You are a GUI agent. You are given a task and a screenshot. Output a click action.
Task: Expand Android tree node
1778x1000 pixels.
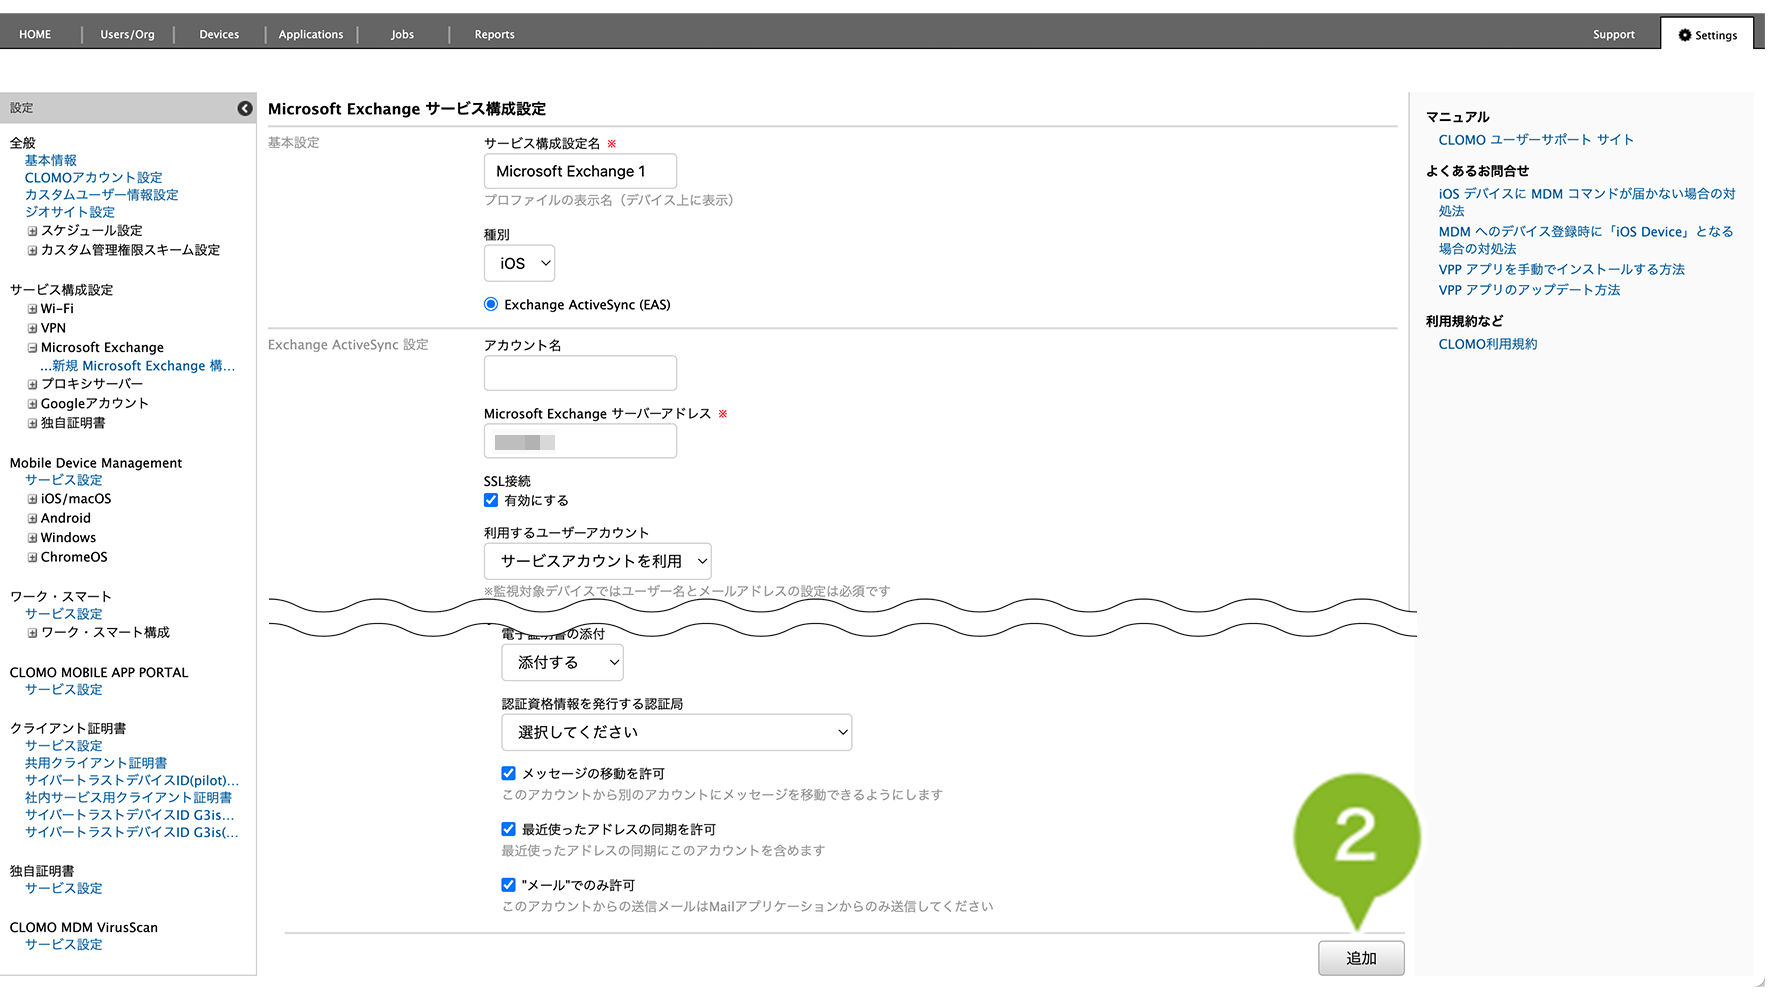pyautogui.click(x=32, y=518)
